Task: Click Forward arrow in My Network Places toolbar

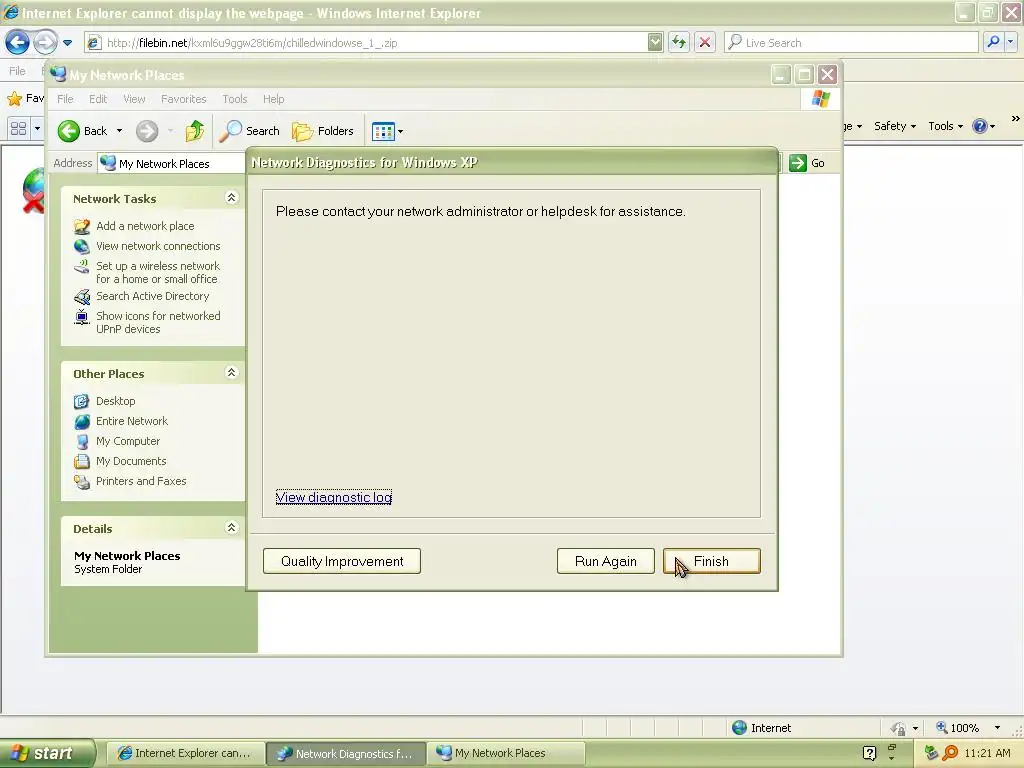Action: coord(147,131)
